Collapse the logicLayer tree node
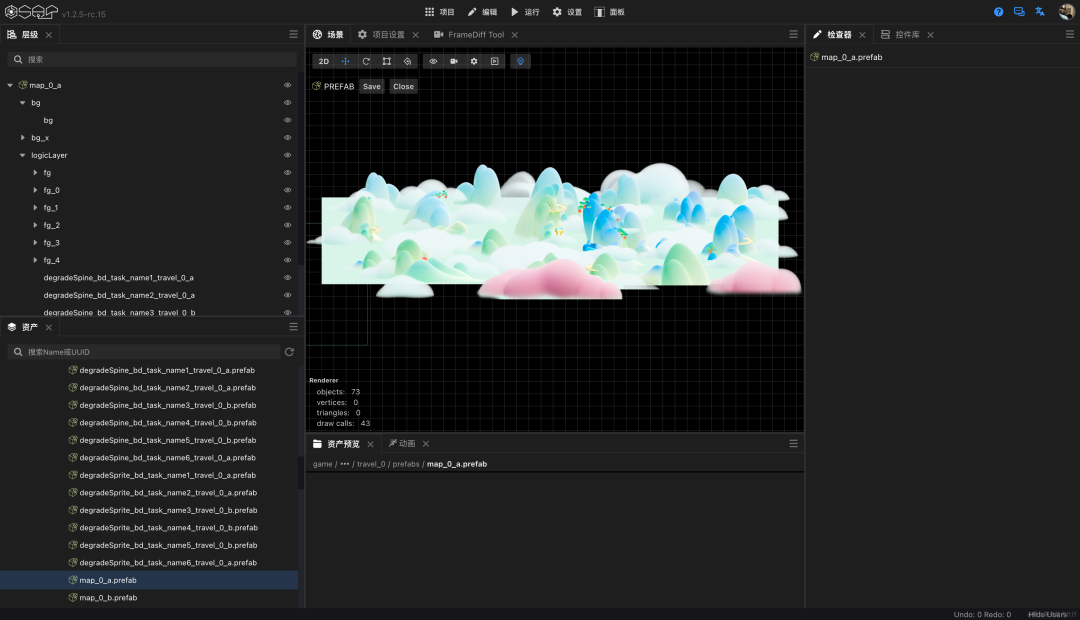The height and width of the screenshot is (620, 1080). (x=22, y=155)
